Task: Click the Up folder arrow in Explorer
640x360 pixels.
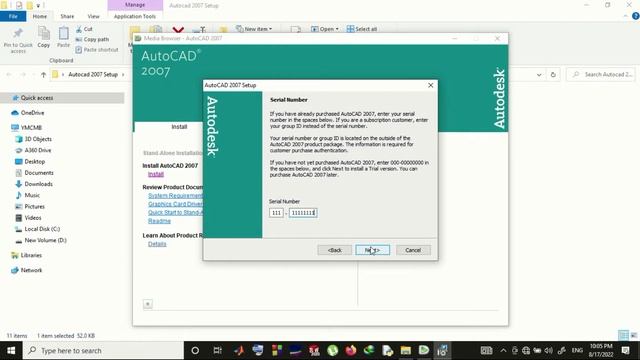Action: tap(43, 75)
